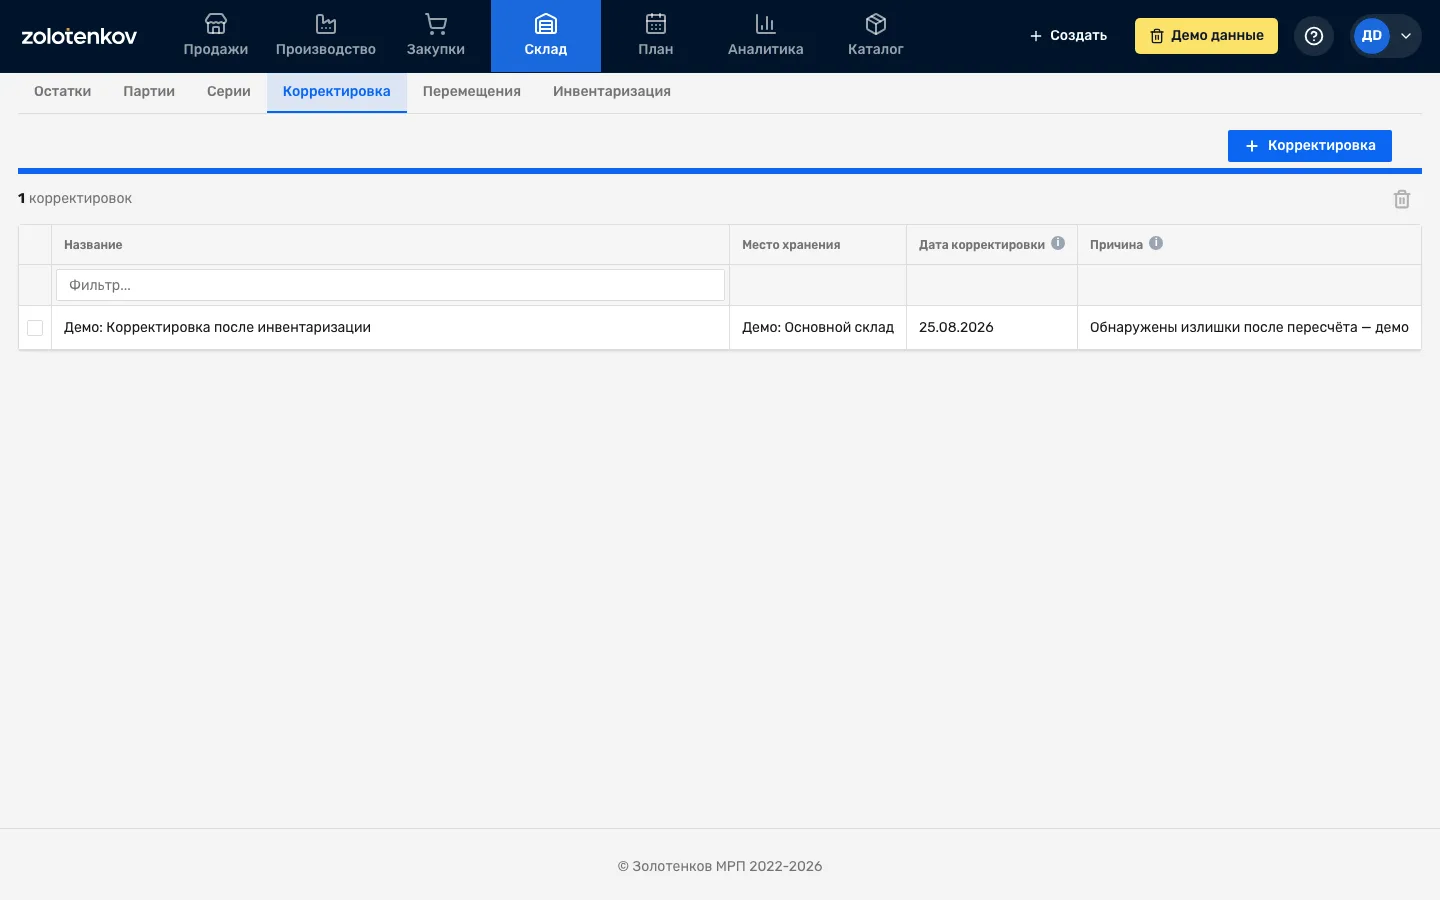This screenshot has height=900, width=1440.
Task: Open the Каталог section
Action: pos(876,36)
